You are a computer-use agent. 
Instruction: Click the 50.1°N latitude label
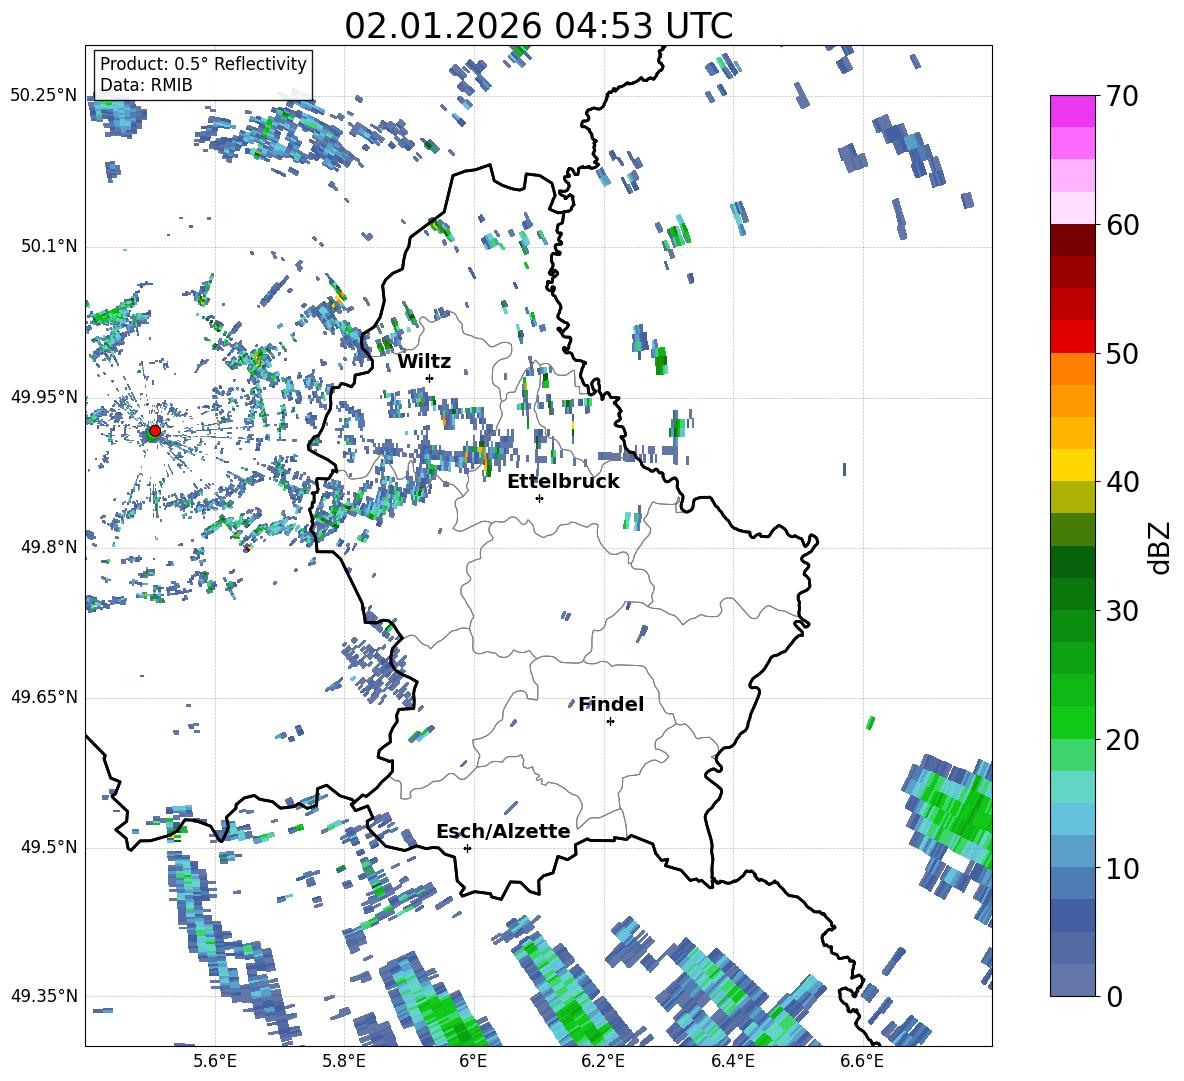coord(48,246)
